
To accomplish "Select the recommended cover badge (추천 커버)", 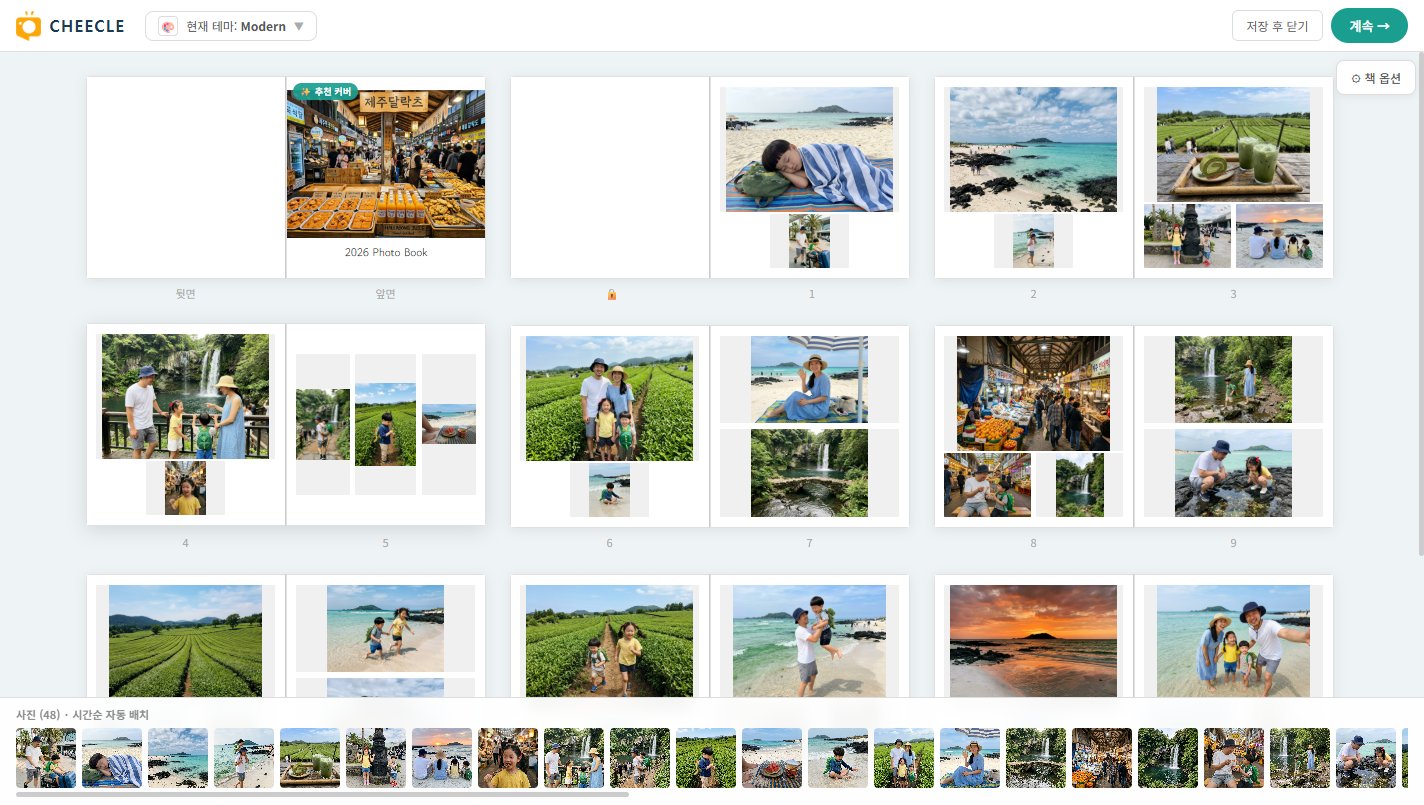I will pos(325,92).
